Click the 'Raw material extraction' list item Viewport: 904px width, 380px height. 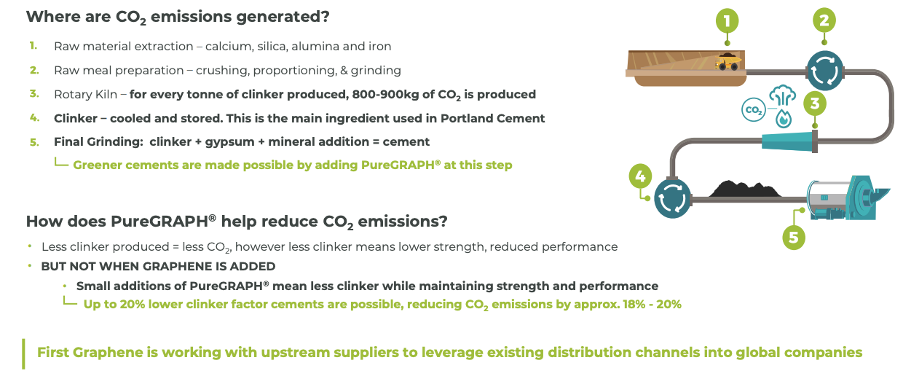pyautogui.click(x=223, y=46)
